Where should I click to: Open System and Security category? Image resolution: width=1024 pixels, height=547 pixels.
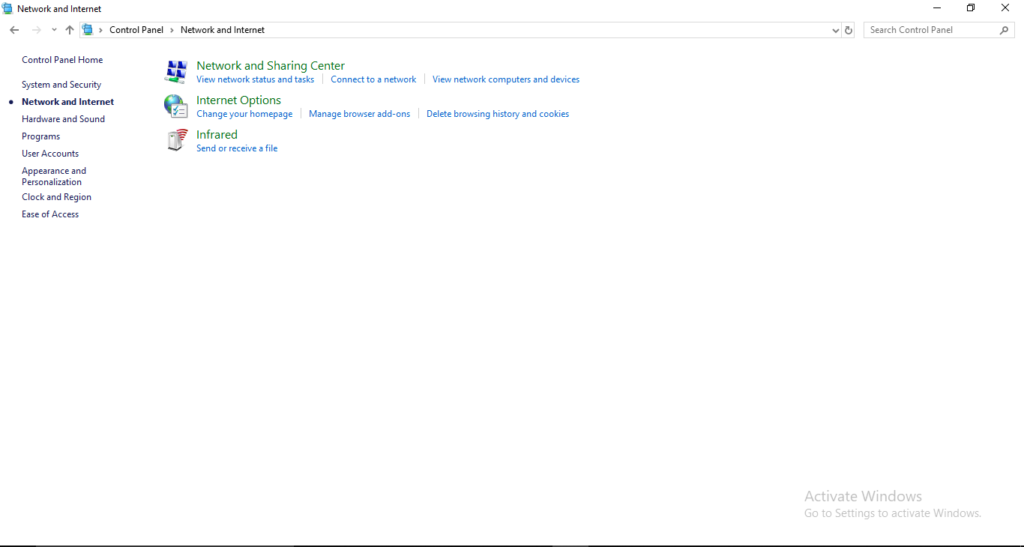[x=61, y=85]
